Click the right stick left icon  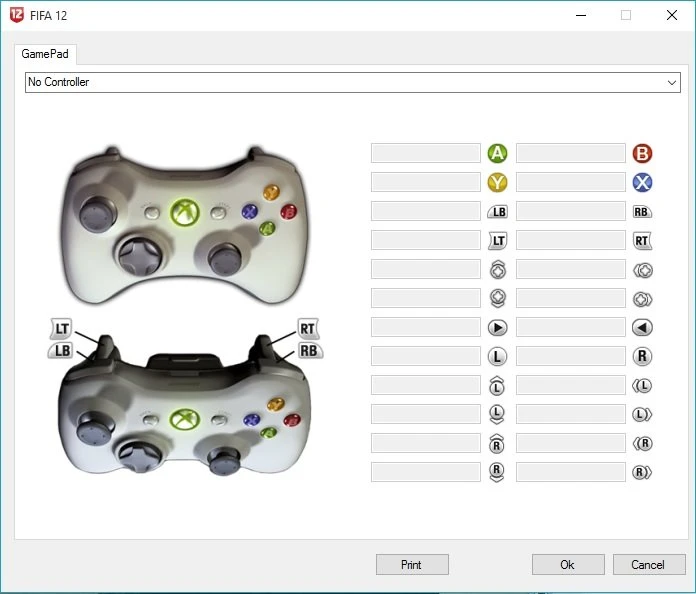642,444
